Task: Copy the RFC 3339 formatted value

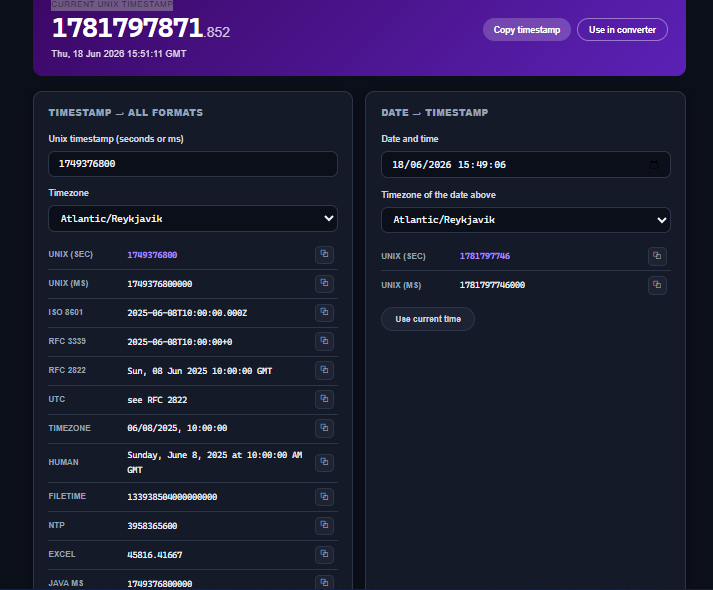Action: point(324,341)
